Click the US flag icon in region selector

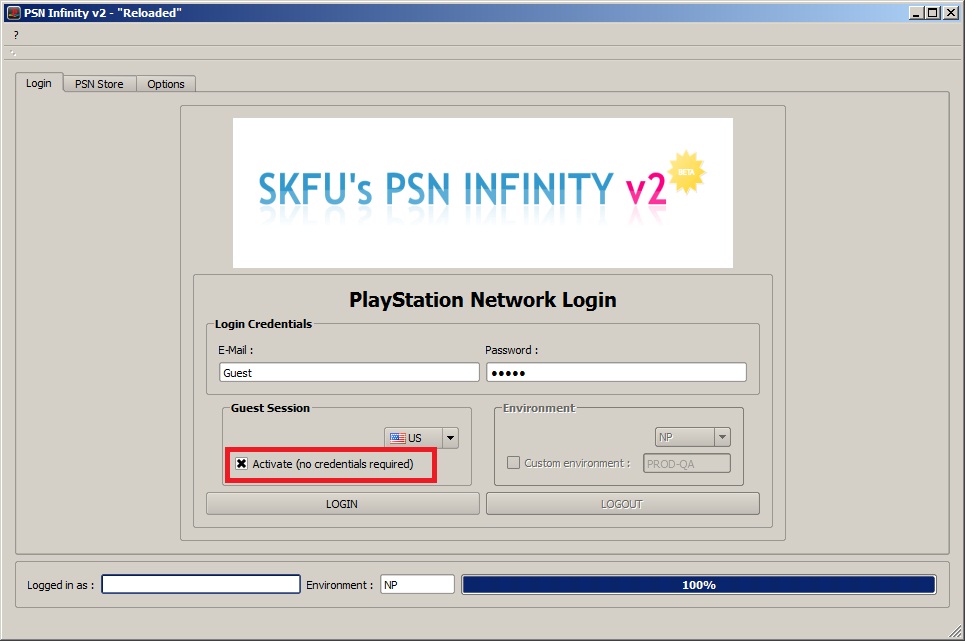(x=398, y=438)
